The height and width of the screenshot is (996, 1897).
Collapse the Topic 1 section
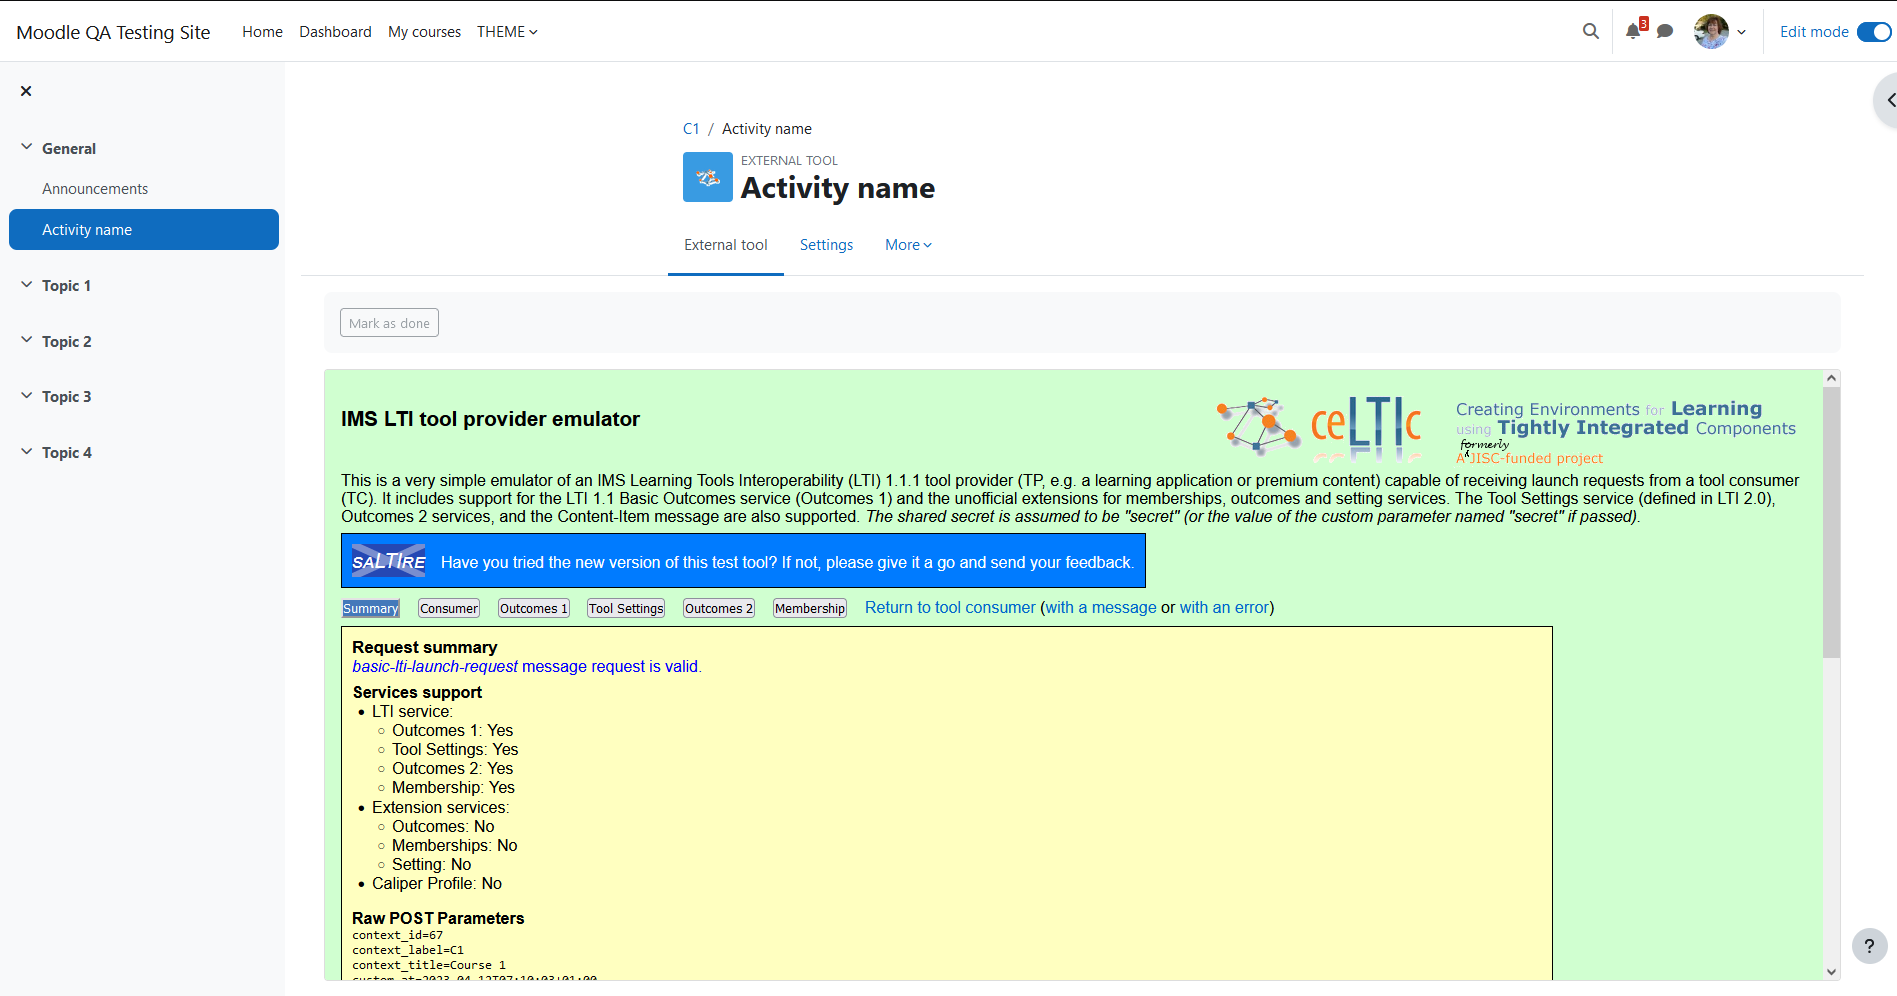27,285
